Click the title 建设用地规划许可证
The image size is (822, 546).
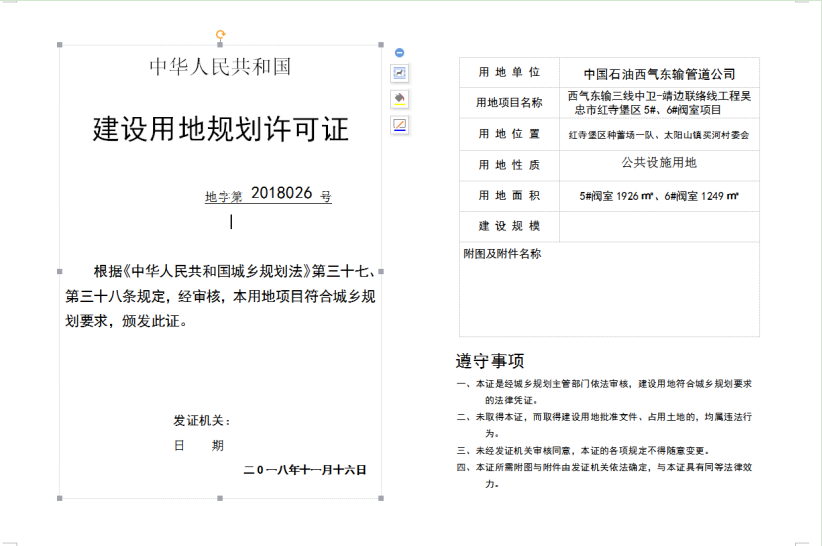[x=220, y=129]
